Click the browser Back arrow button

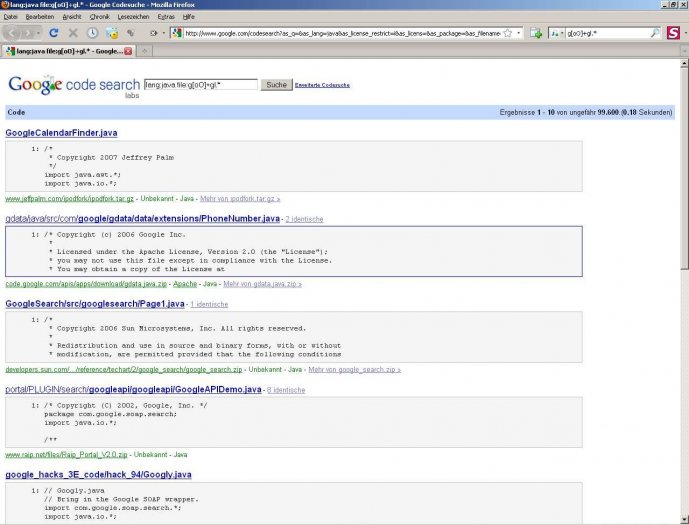click(x=12, y=33)
